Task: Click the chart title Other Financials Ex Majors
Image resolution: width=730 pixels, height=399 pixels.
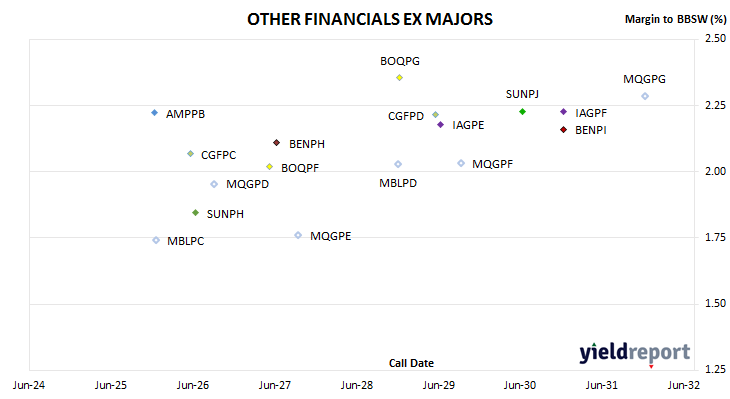Action: (x=370, y=19)
